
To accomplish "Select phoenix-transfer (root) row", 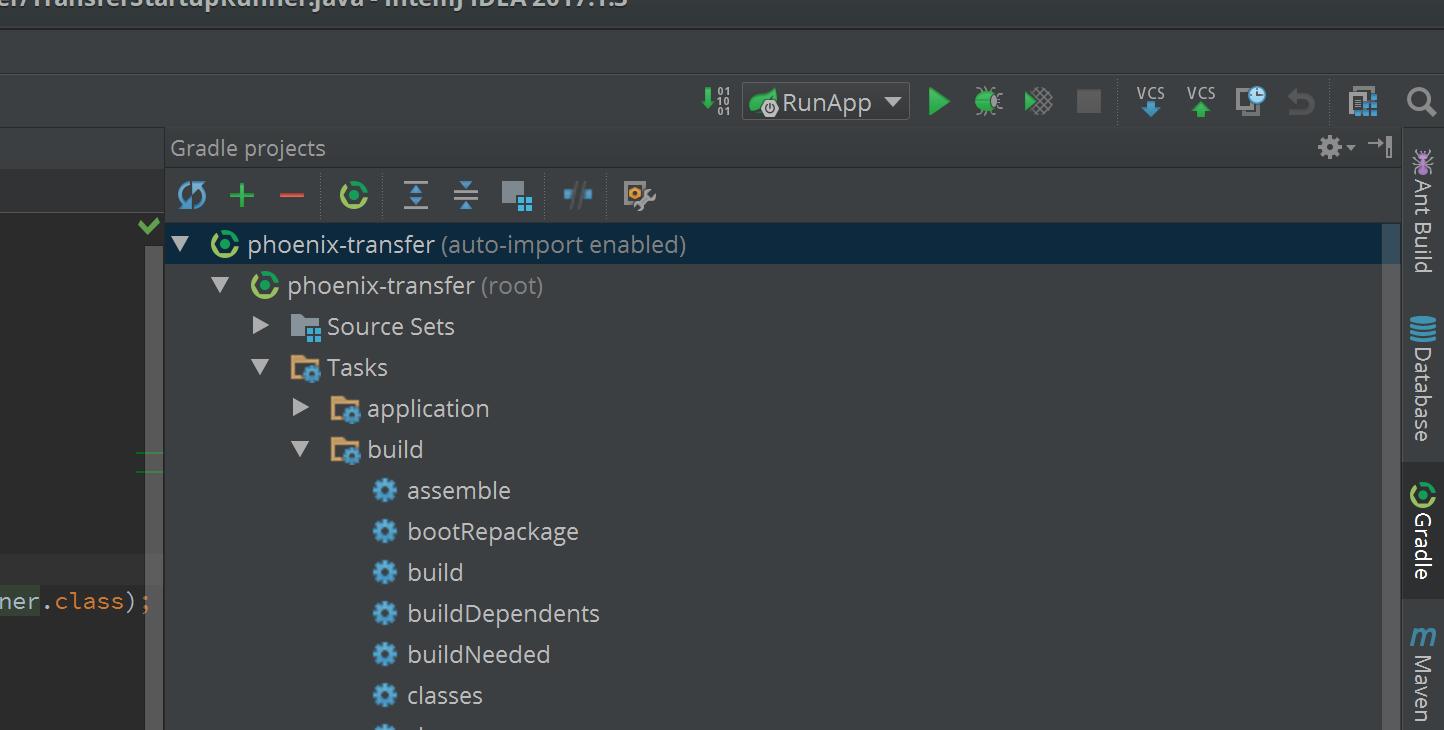I will click(x=774, y=285).
